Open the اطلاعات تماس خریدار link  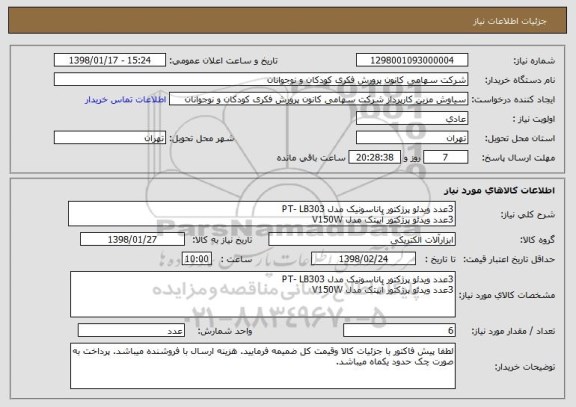click(126, 100)
